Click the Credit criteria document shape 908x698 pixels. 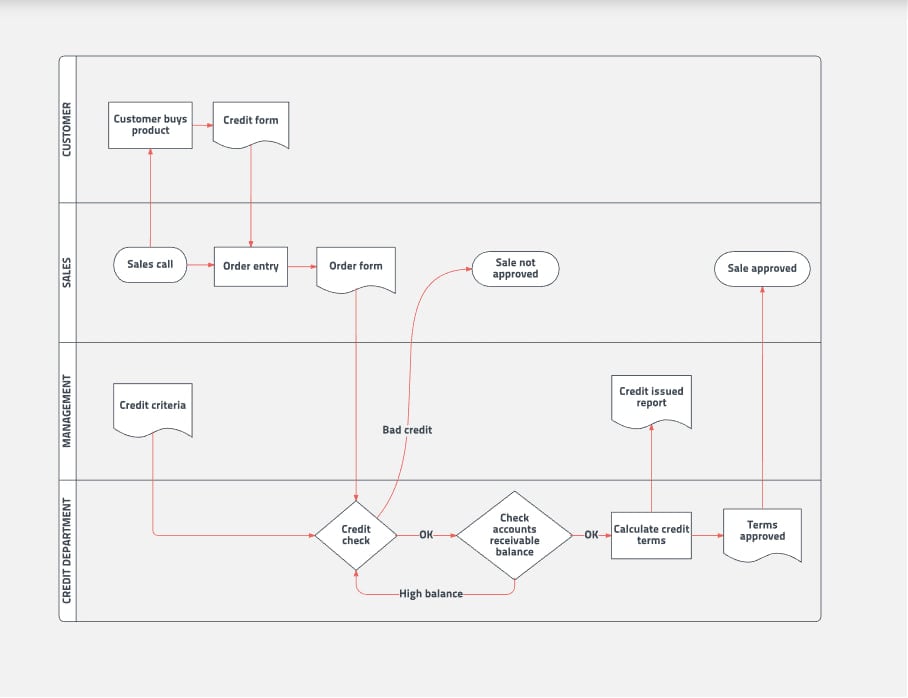(152, 407)
